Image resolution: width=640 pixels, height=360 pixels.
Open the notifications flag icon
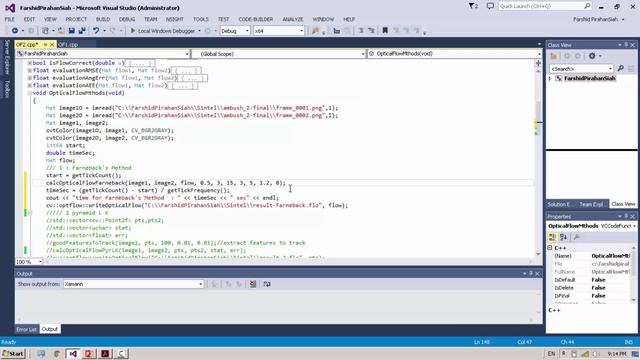[x=473, y=6]
